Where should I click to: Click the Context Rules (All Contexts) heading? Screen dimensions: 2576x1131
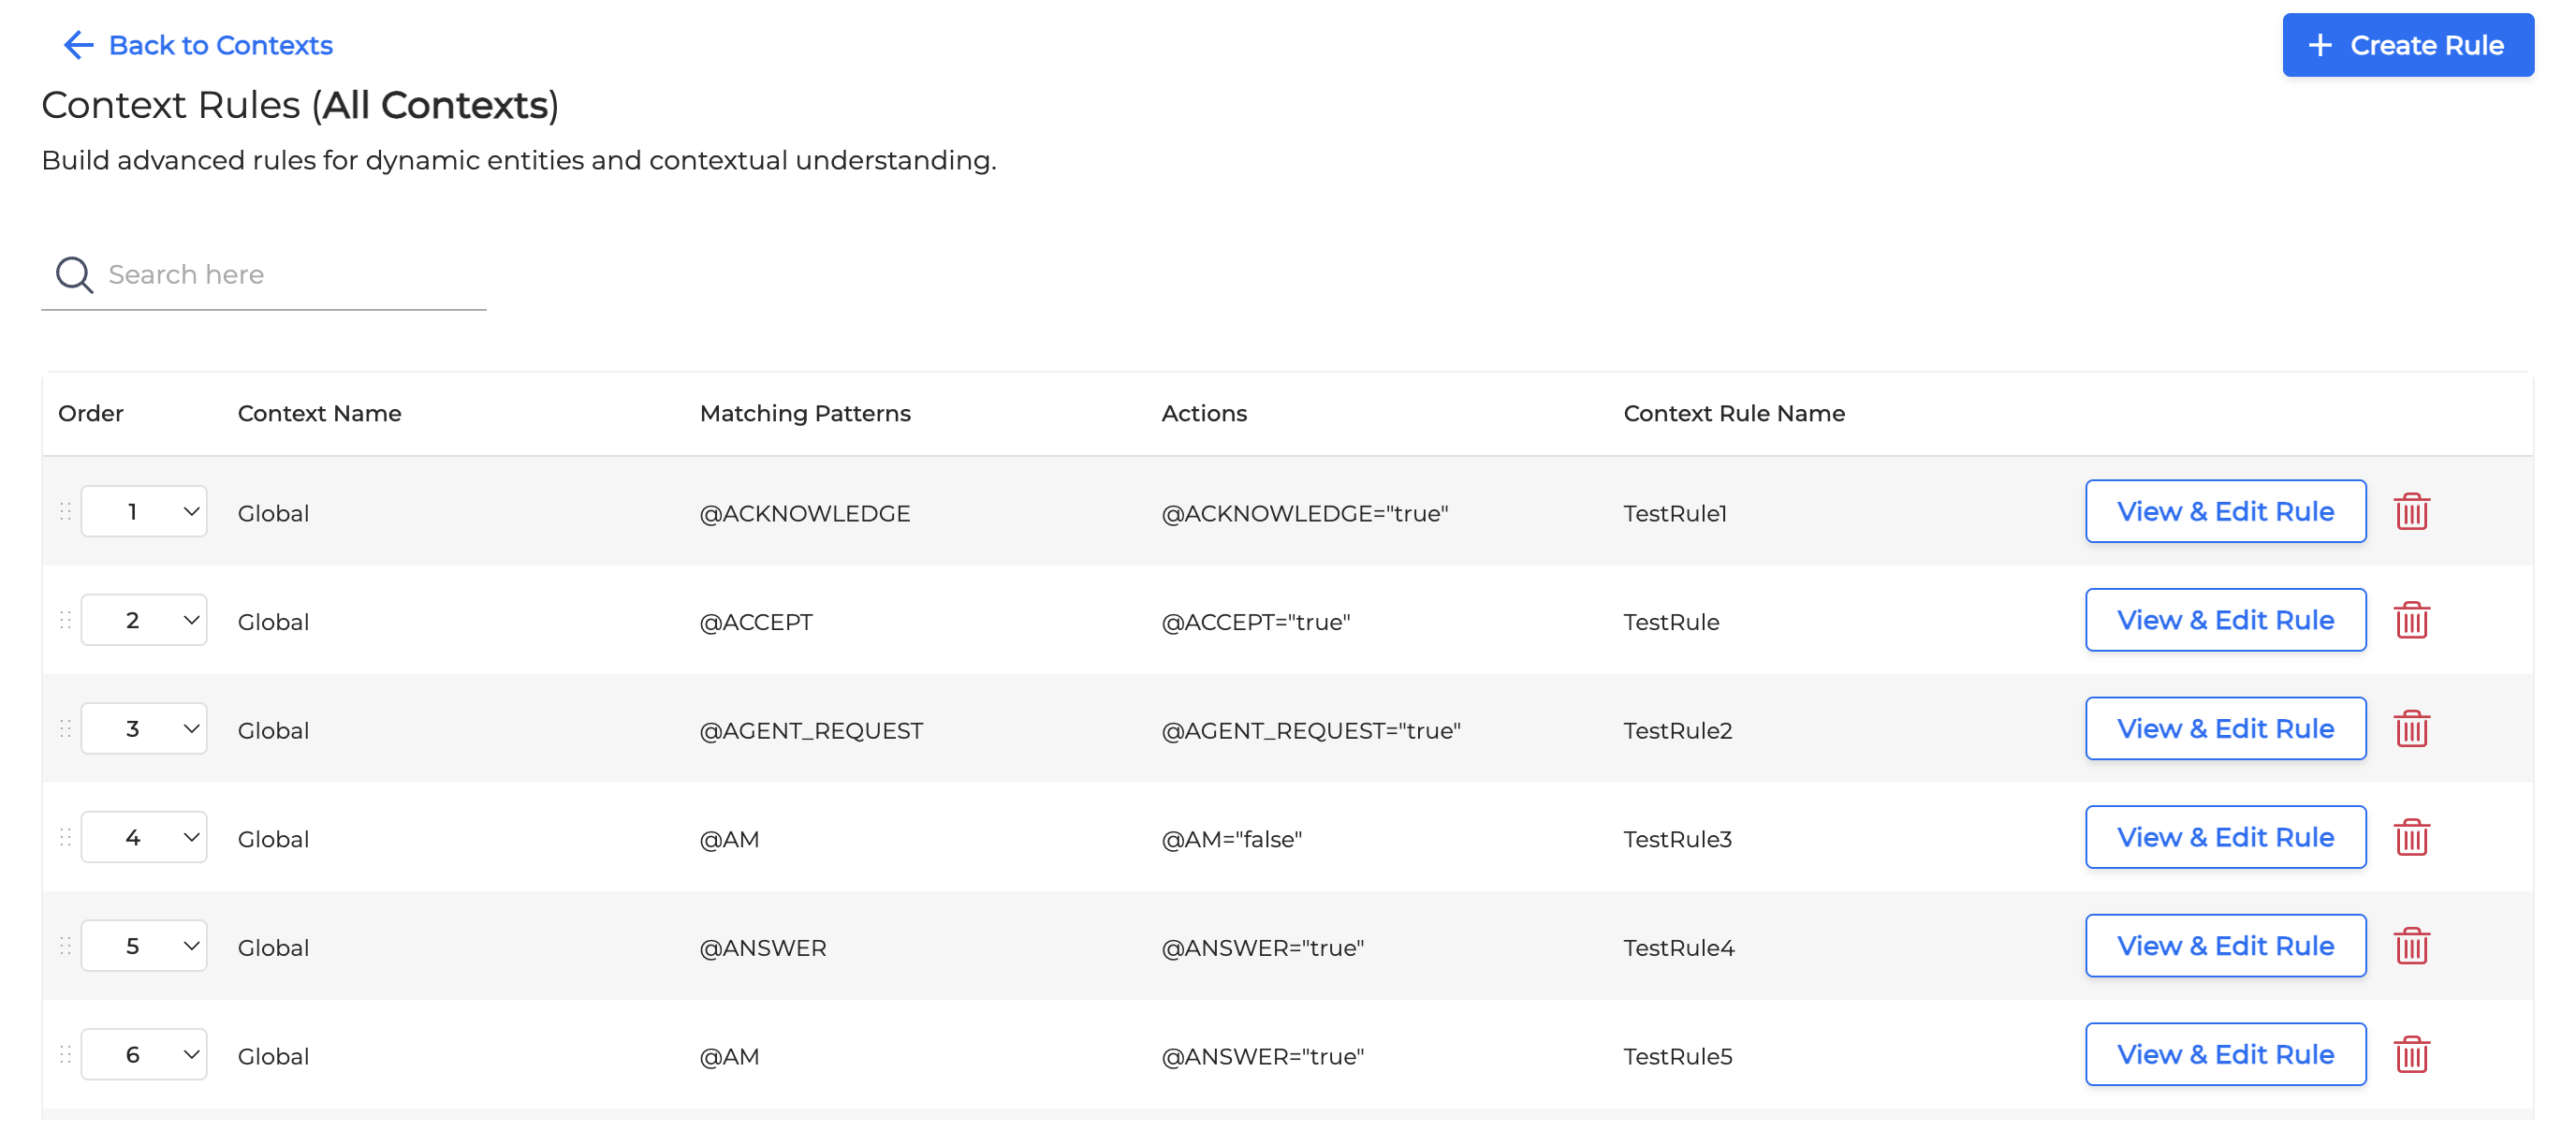coord(300,105)
